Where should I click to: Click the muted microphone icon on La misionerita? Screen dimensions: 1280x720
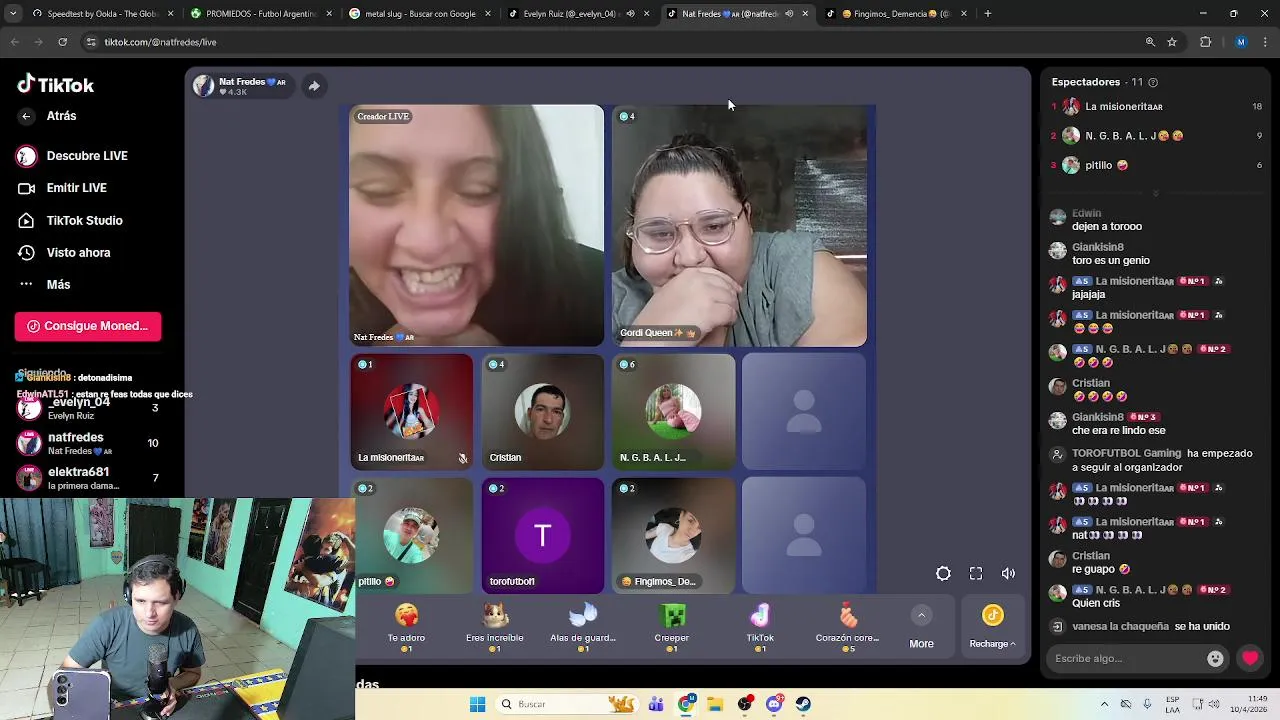pyautogui.click(x=462, y=458)
